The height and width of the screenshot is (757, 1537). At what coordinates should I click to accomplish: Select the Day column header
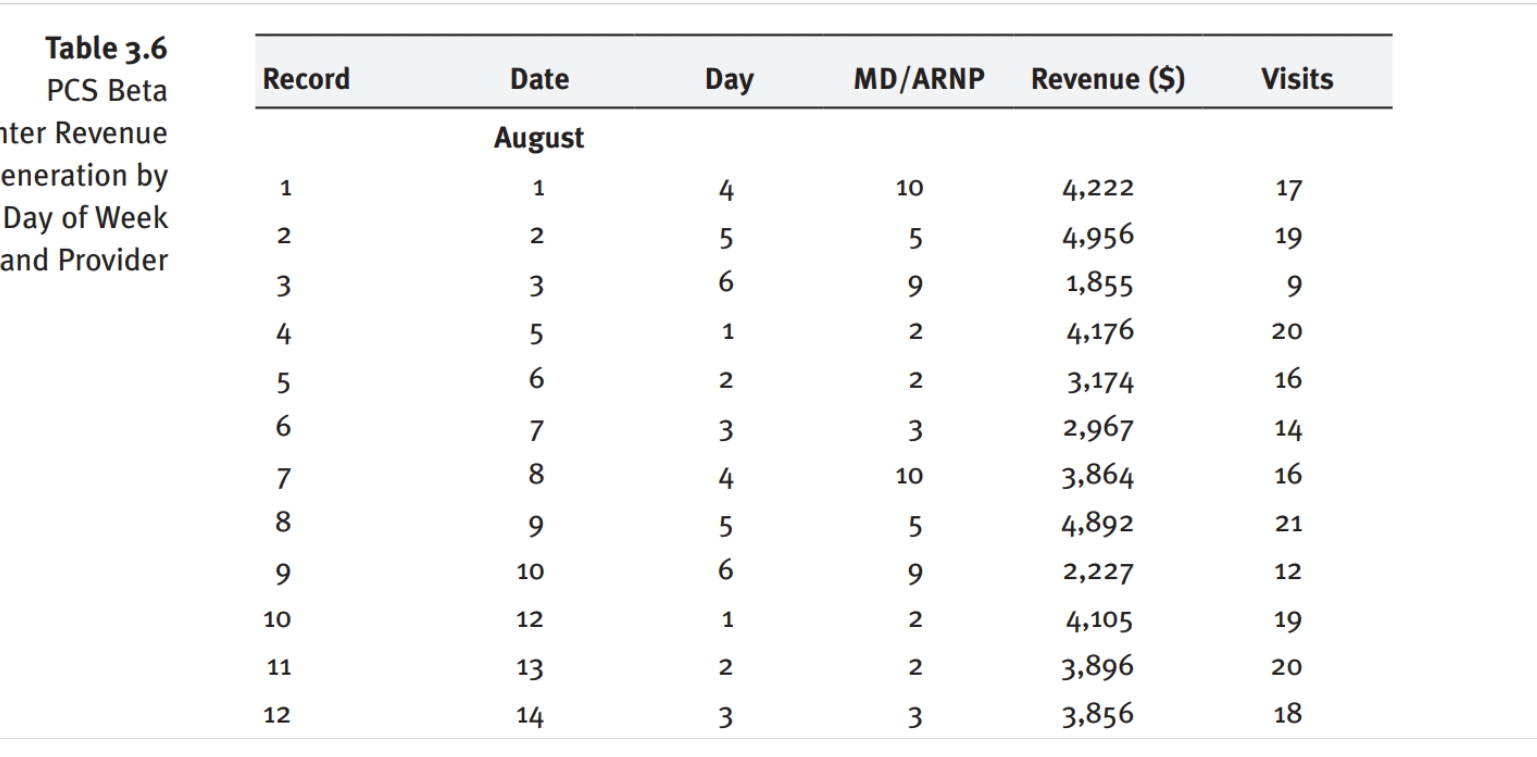(729, 80)
